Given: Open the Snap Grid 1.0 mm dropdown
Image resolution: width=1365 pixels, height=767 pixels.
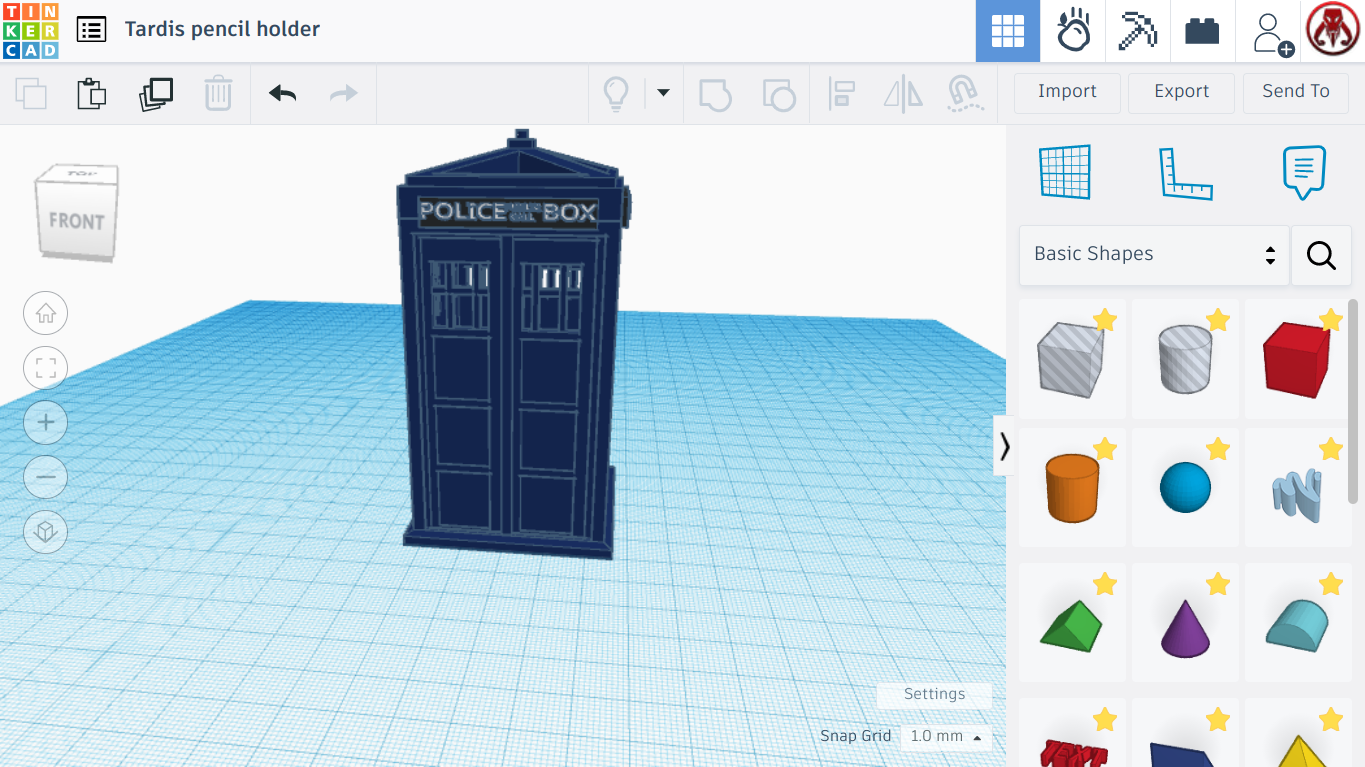Looking at the screenshot, I should pos(945,737).
